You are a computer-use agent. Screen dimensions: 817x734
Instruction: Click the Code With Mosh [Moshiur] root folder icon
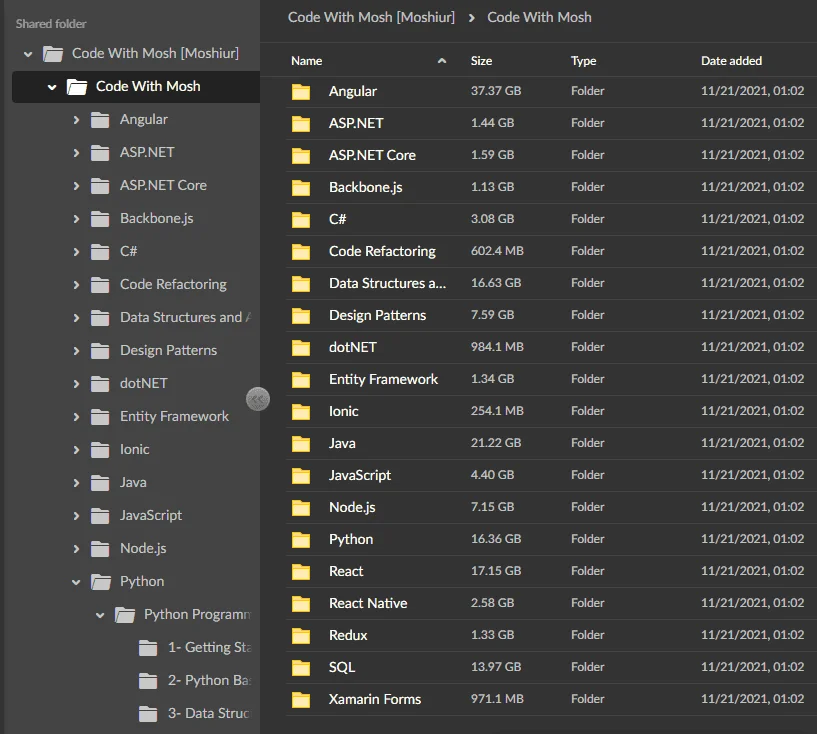point(53,54)
